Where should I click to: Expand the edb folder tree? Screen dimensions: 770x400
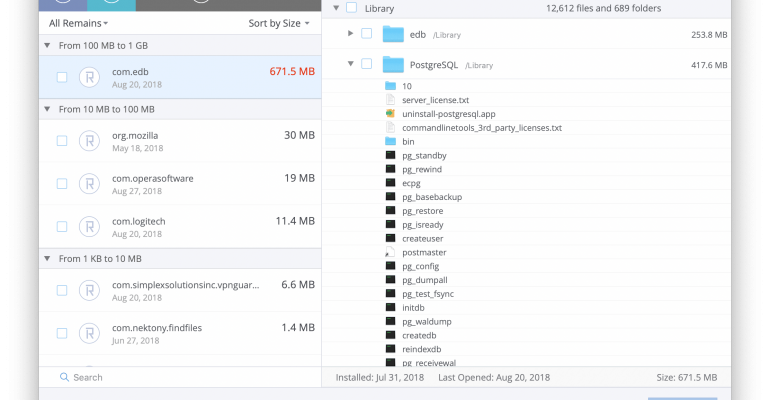tap(350, 34)
